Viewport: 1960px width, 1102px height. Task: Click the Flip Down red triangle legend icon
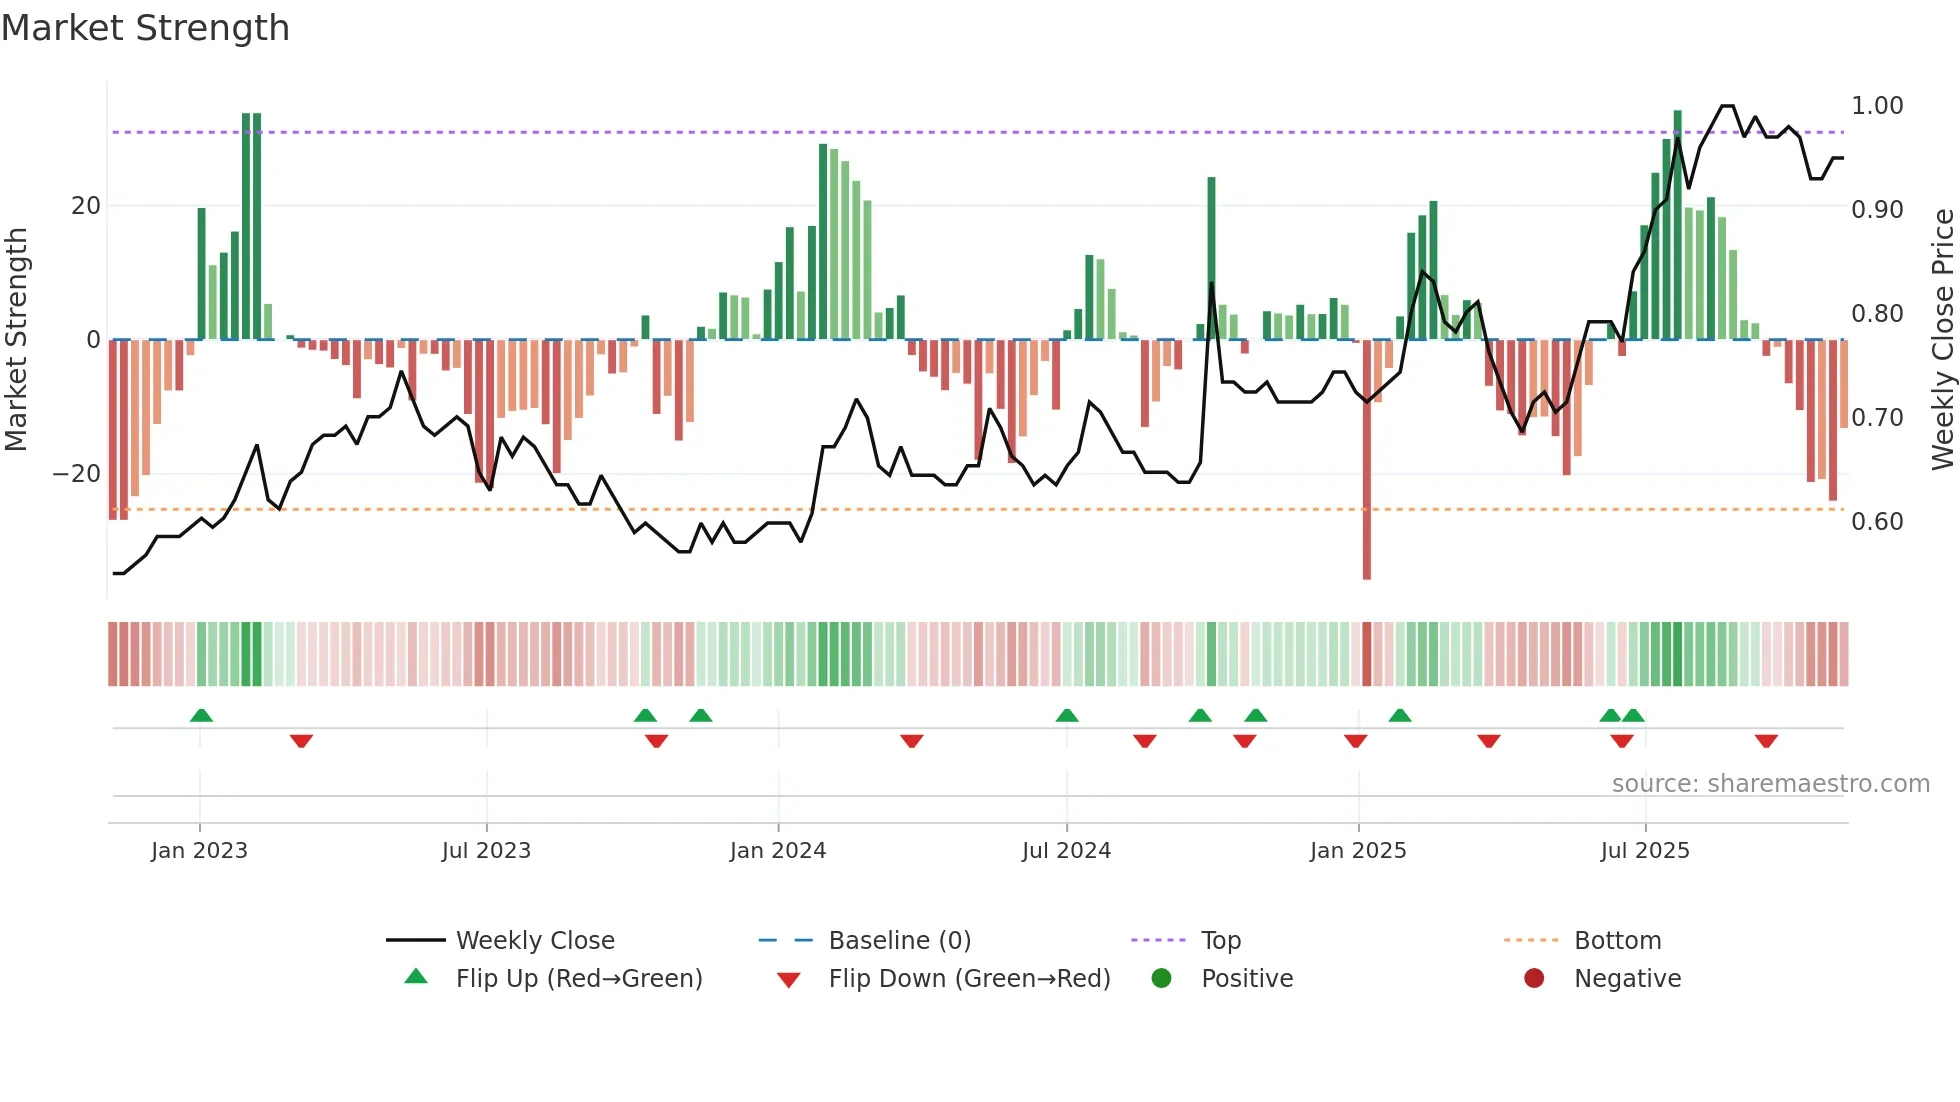(x=788, y=979)
